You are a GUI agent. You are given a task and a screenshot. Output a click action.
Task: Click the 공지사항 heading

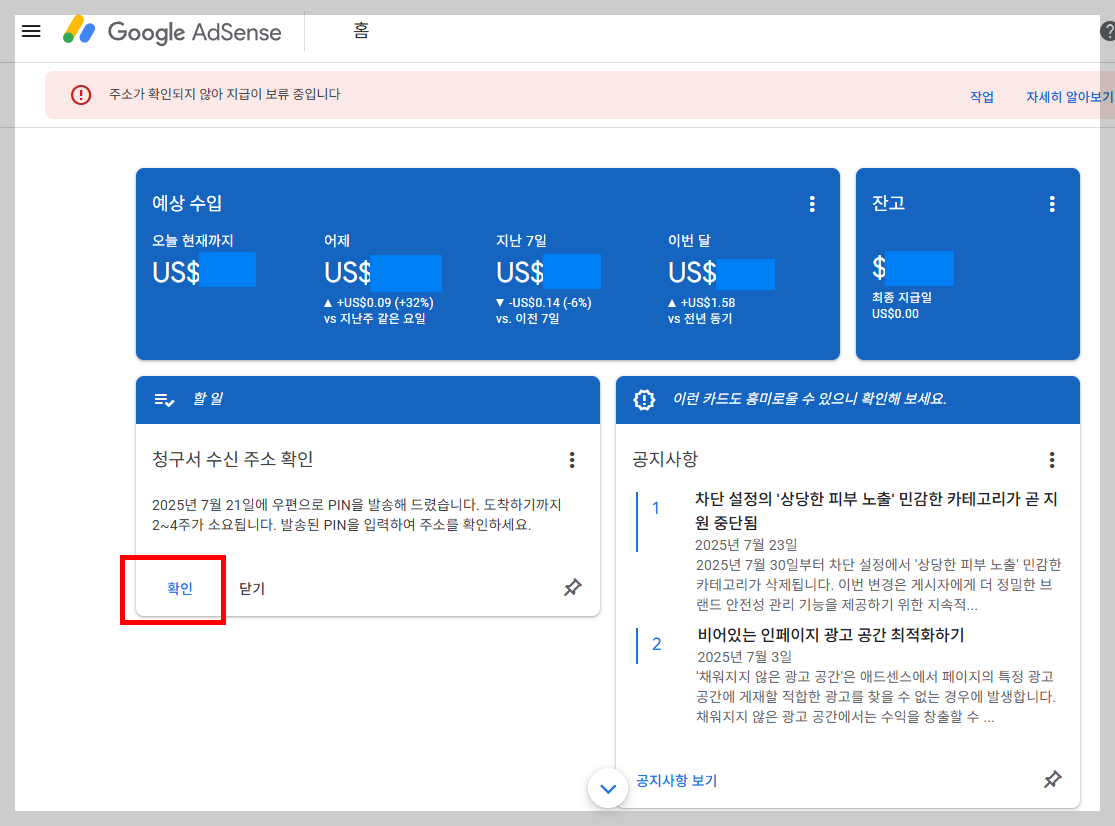click(665, 459)
